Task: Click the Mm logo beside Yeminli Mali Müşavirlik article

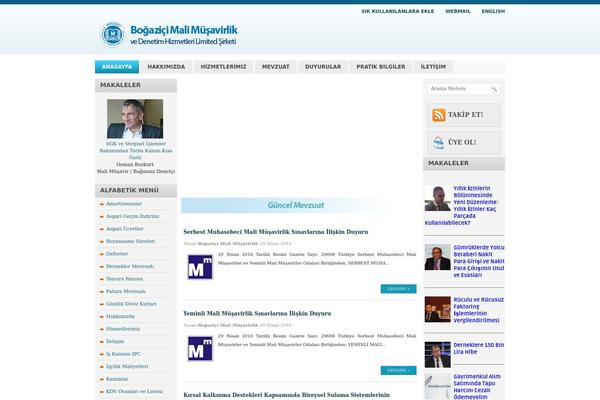Action: point(200,348)
